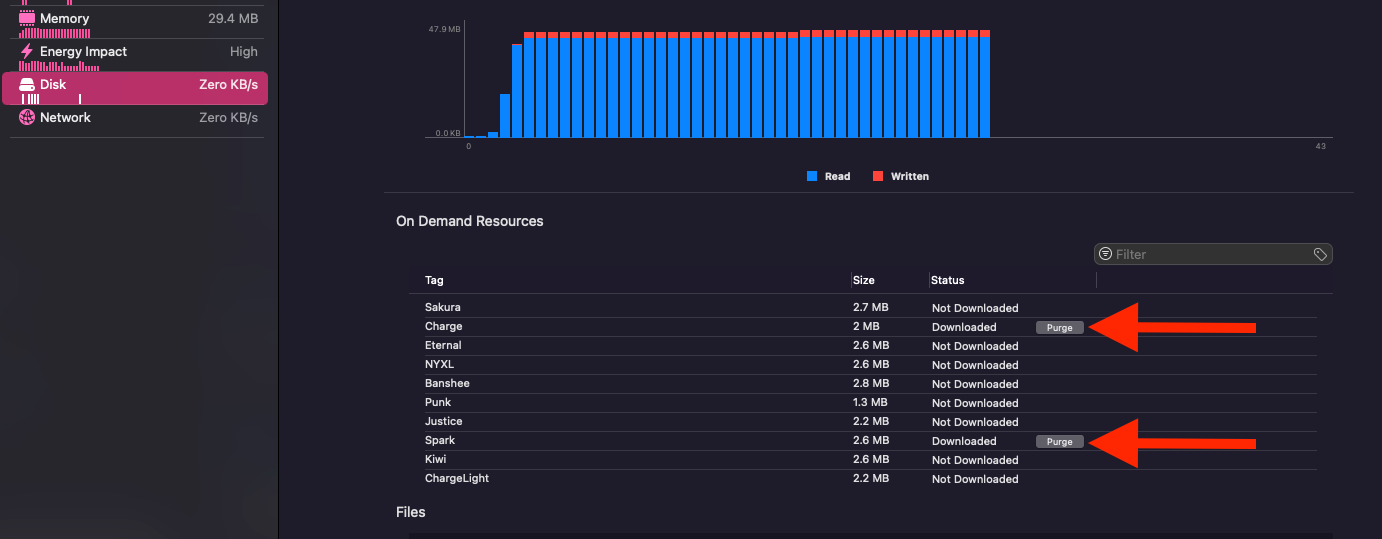Image resolution: width=1382 pixels, height=539 pixels.
Task: Click the red Written legend swatch
Action: point(878,176)
